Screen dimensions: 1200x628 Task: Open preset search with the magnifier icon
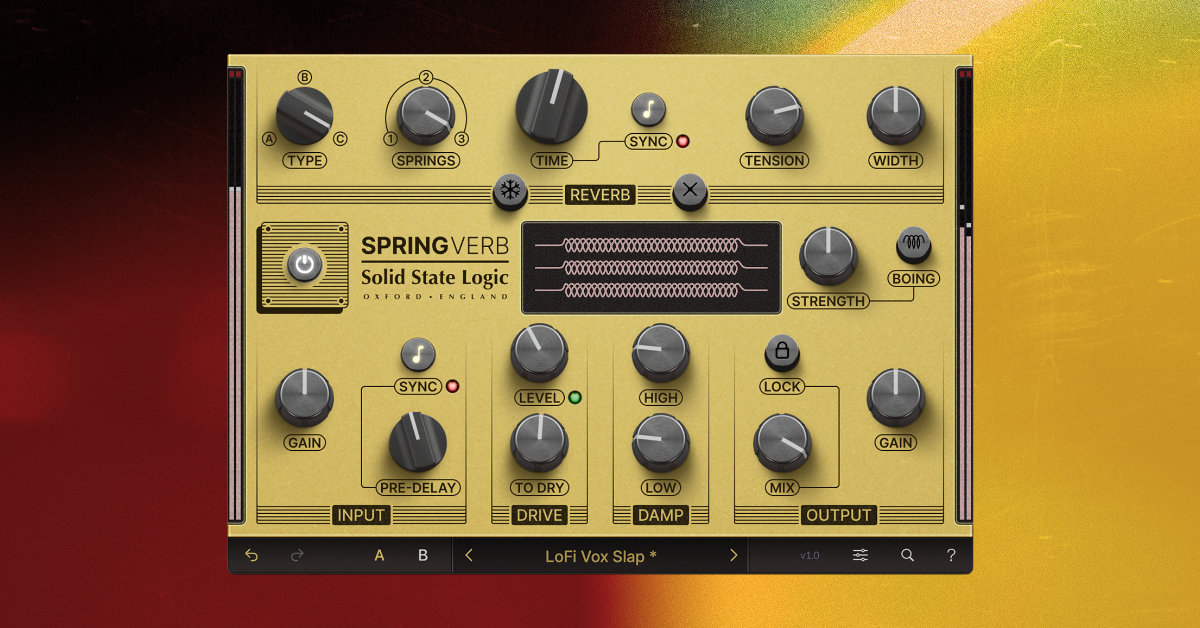(906, 554)
